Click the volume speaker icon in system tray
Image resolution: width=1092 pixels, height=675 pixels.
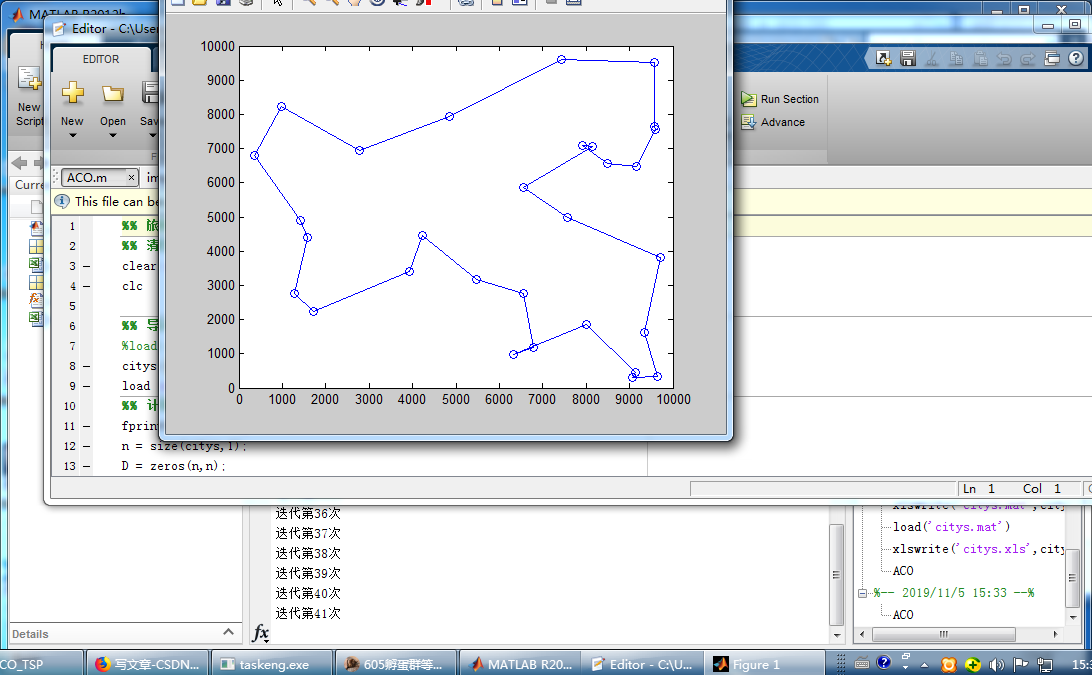coord(997,664)
